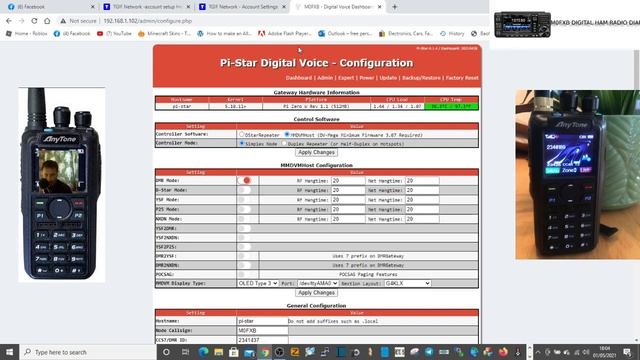Toggle the NXDN Mode switch
Viewport: 640px width, 360px height.
tap(245, 219)
